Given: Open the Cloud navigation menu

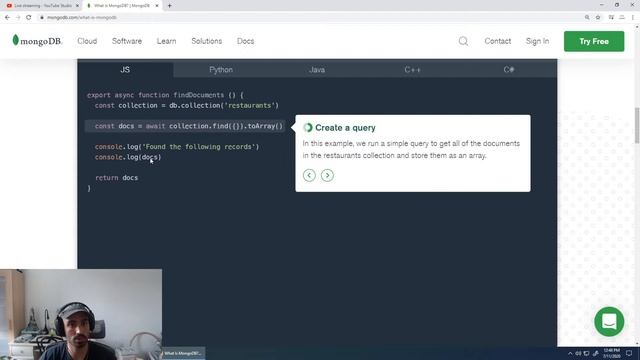Looking at the screenshot, I should point(87,41).
